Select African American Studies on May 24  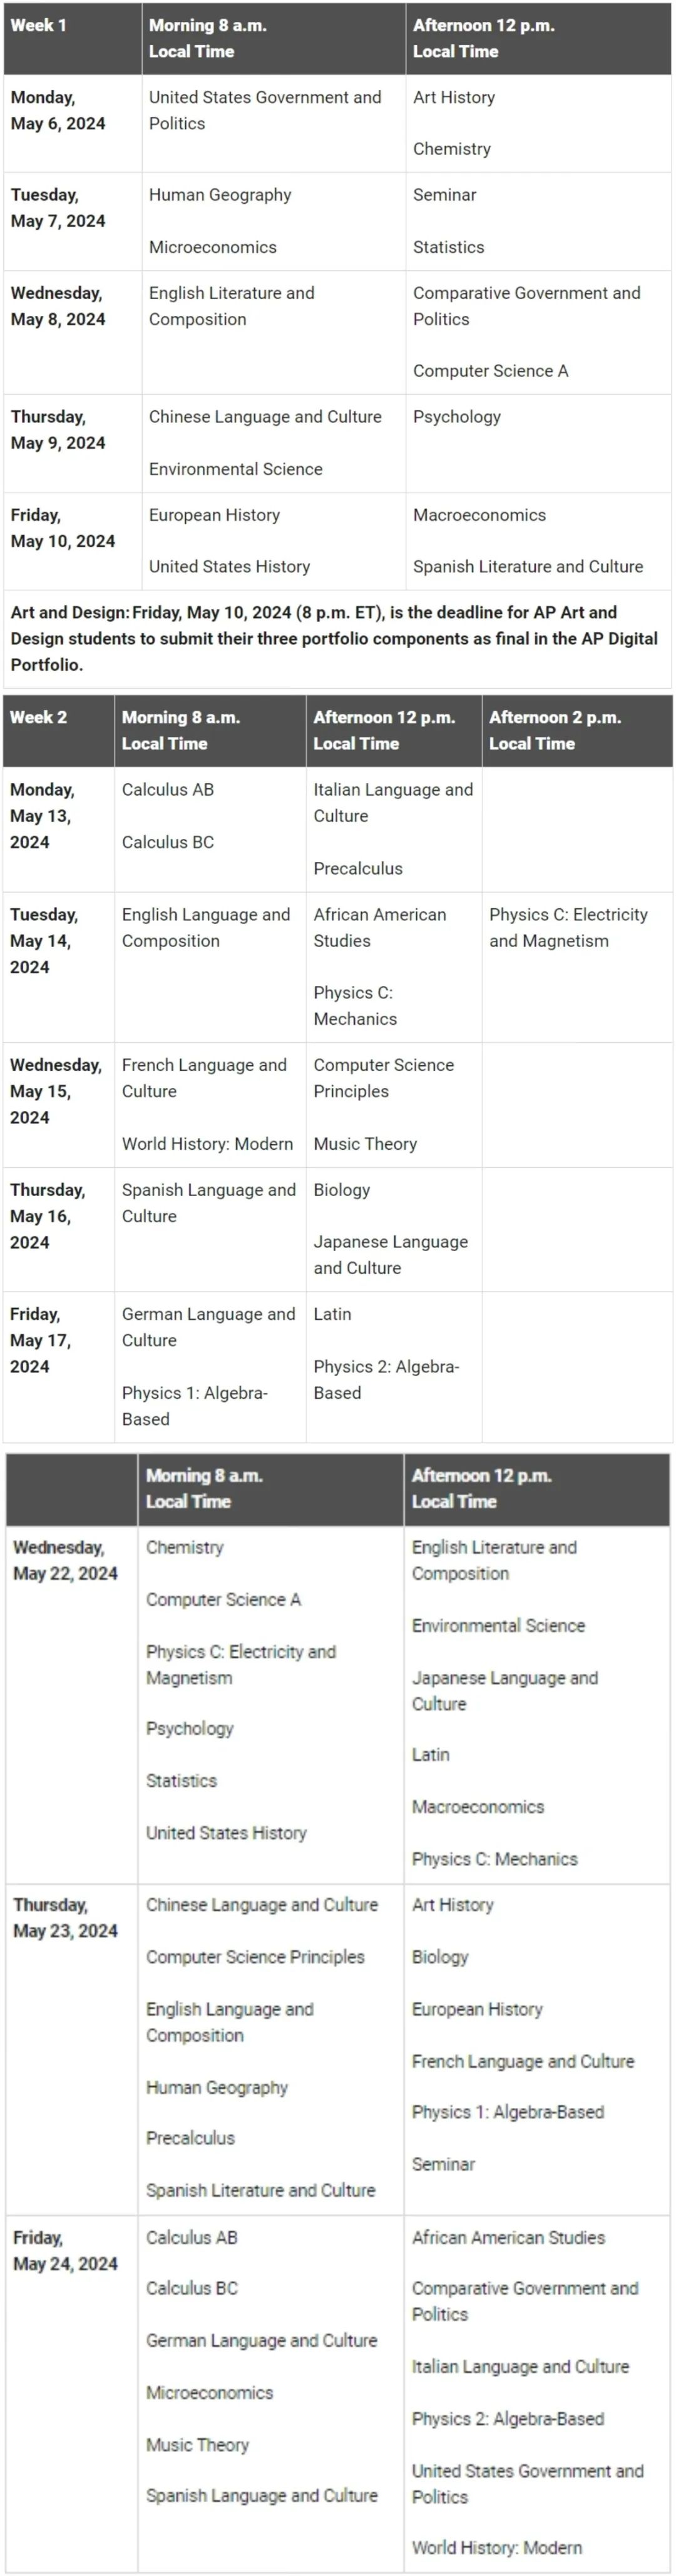[508, 2238]
